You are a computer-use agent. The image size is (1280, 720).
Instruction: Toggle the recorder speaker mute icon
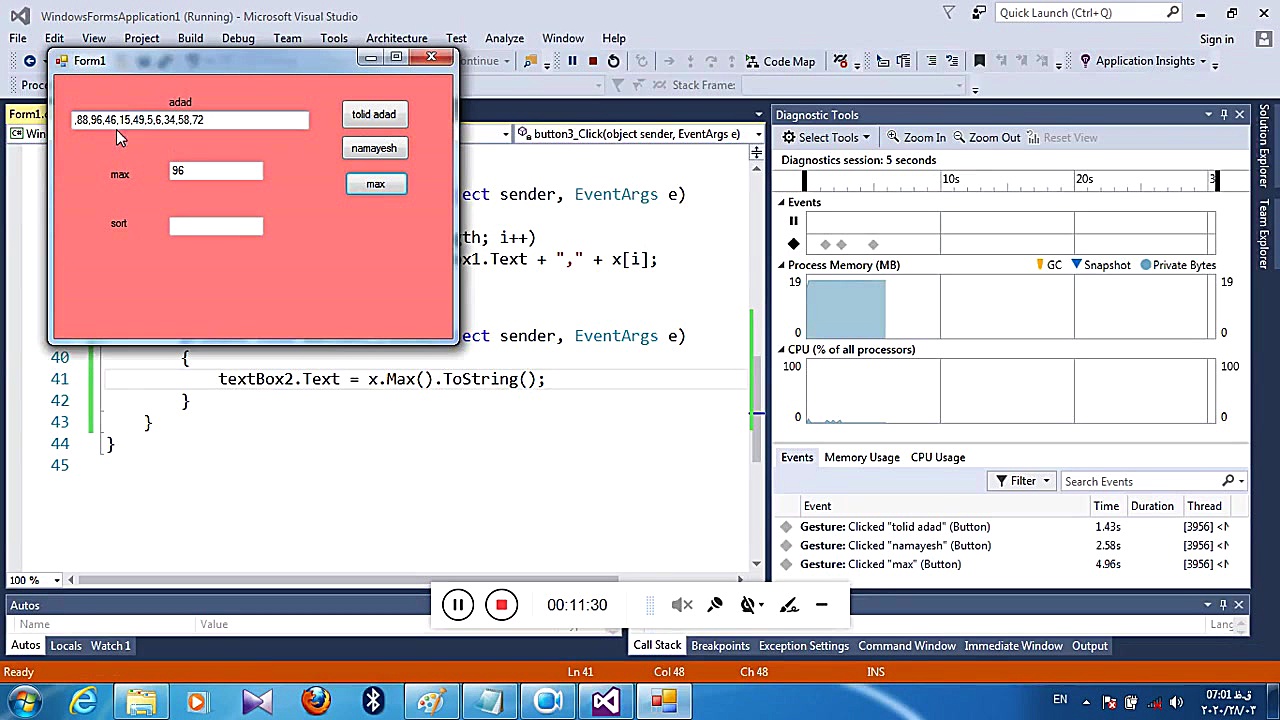tap(682, 605)
